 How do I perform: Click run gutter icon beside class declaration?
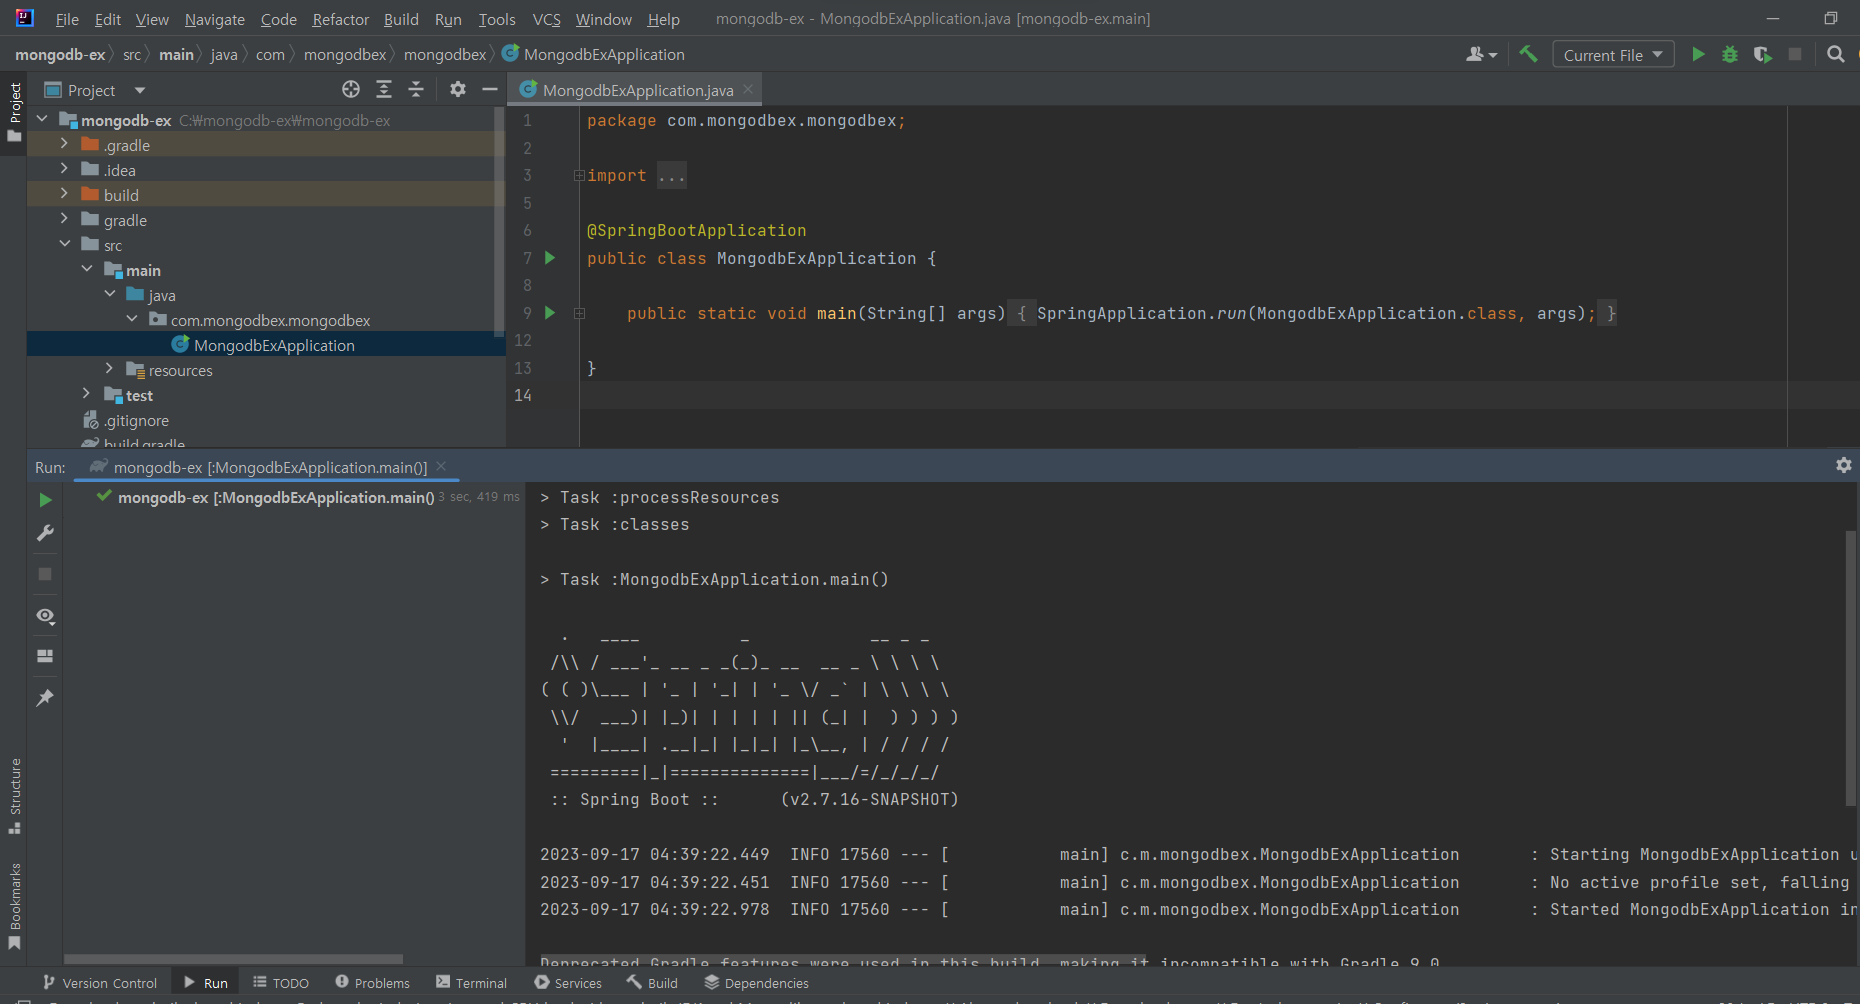(550, 258)
